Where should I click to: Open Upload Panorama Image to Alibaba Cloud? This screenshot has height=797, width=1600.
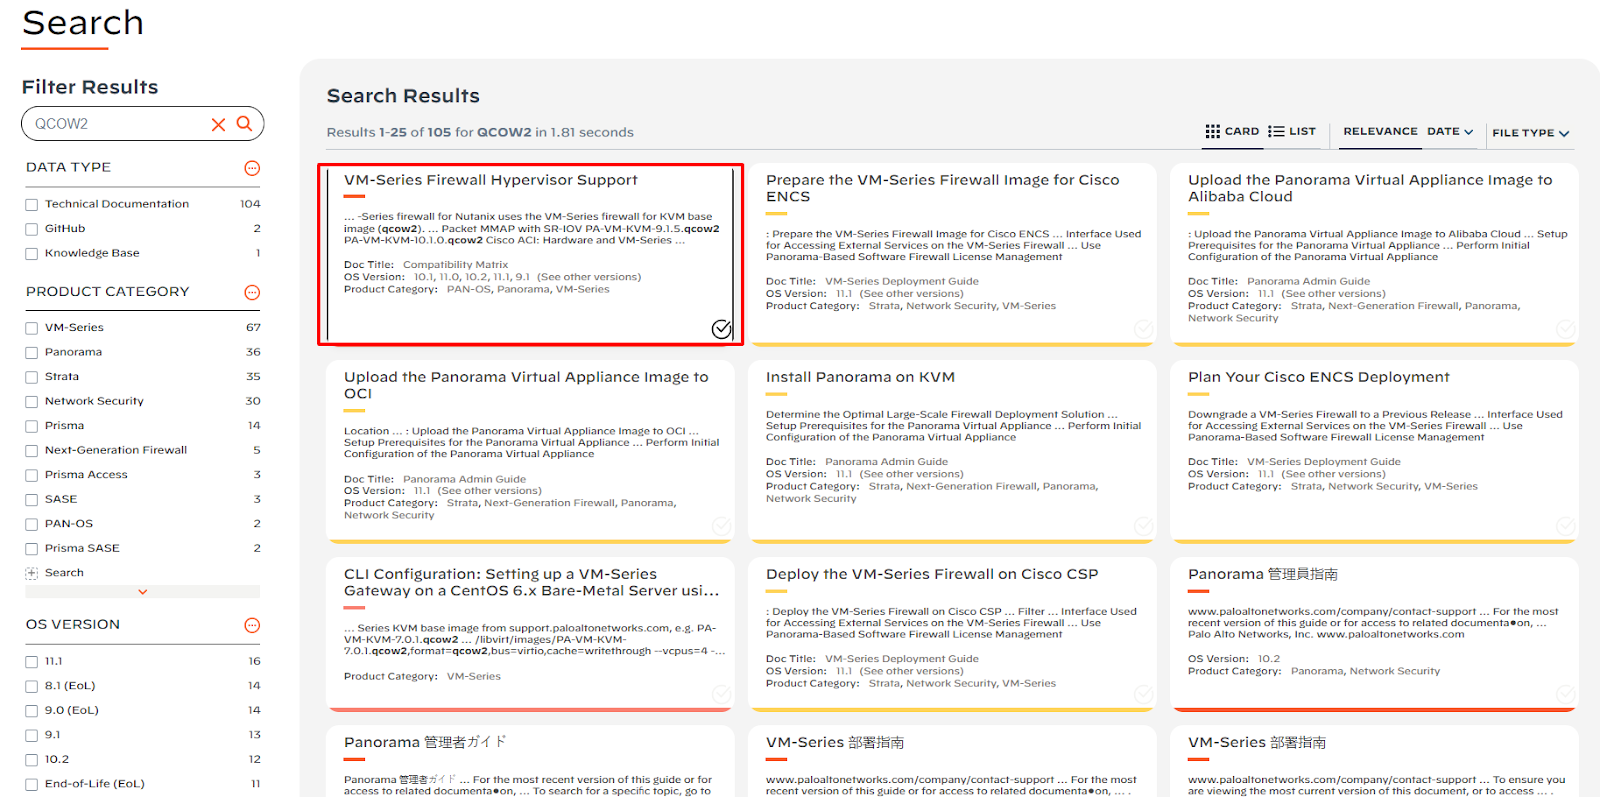[x=1370, y=188]
